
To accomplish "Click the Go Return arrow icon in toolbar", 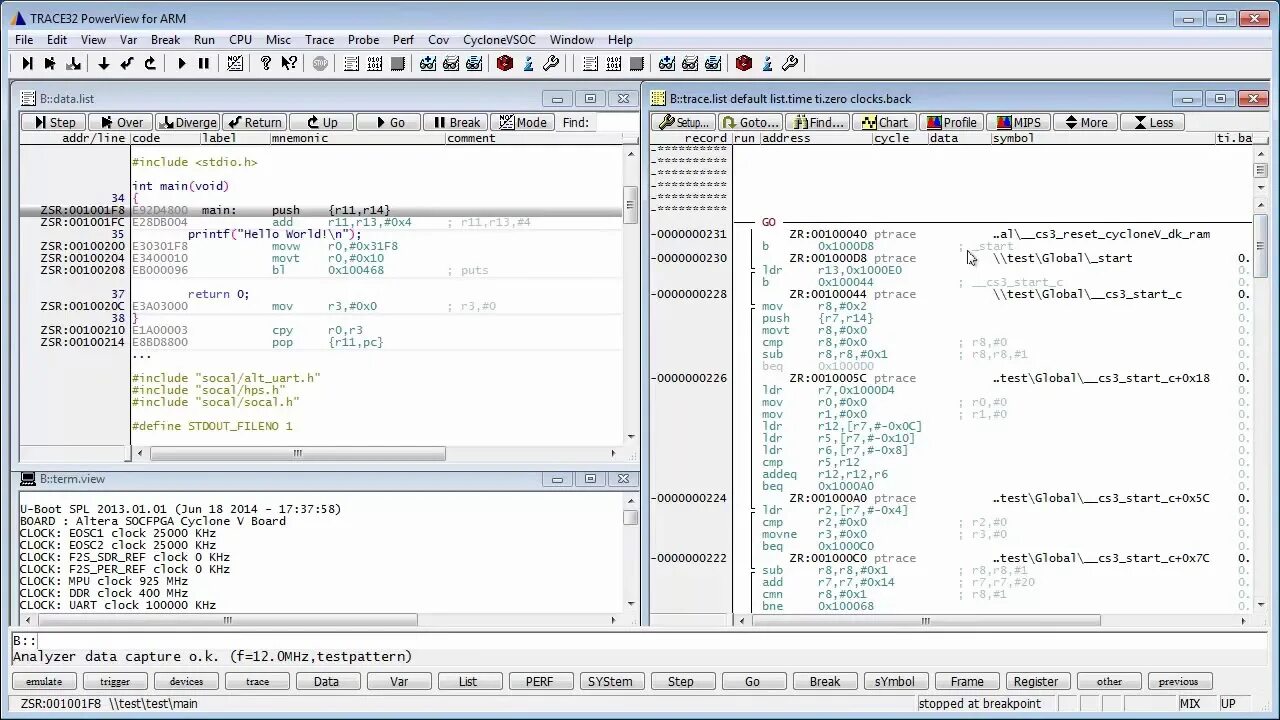I will 127,63.
